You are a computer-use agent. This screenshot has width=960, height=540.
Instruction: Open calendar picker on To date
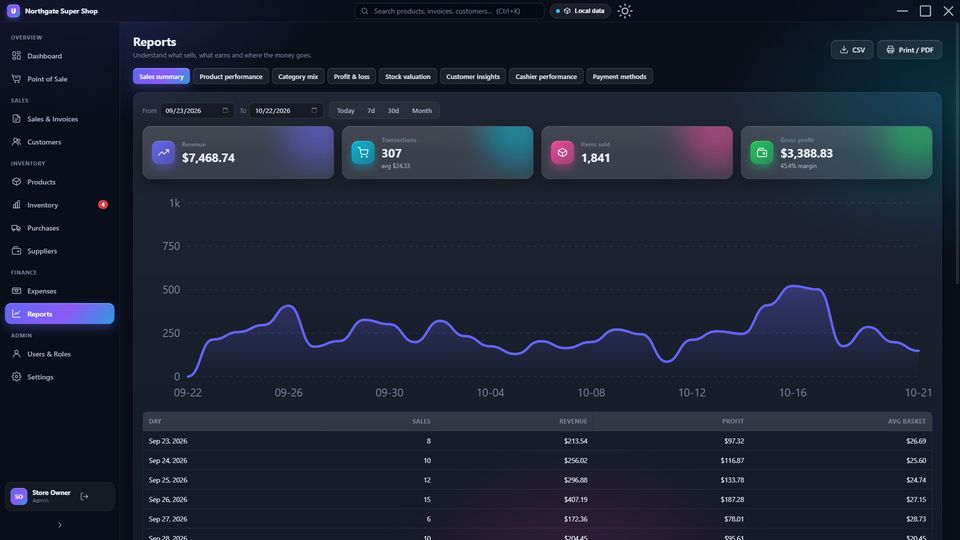(x=314, y=110)
